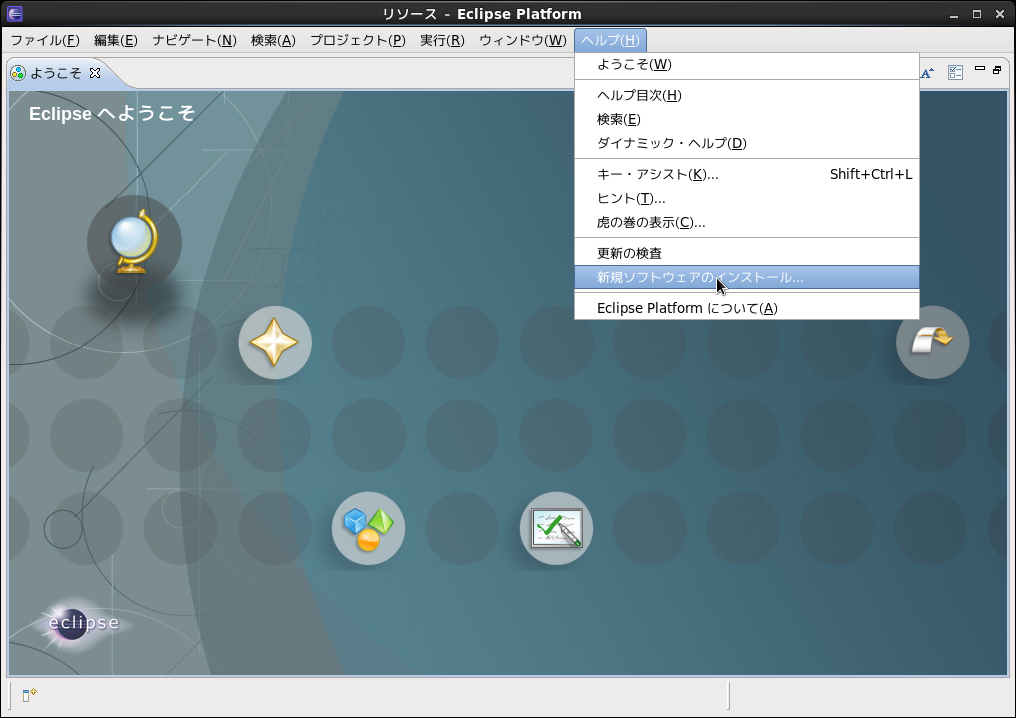Image resolution: width=1016 pixels, height=718 pixels.
Task: Click the Overview globe icon
Action: click(134, 243)
